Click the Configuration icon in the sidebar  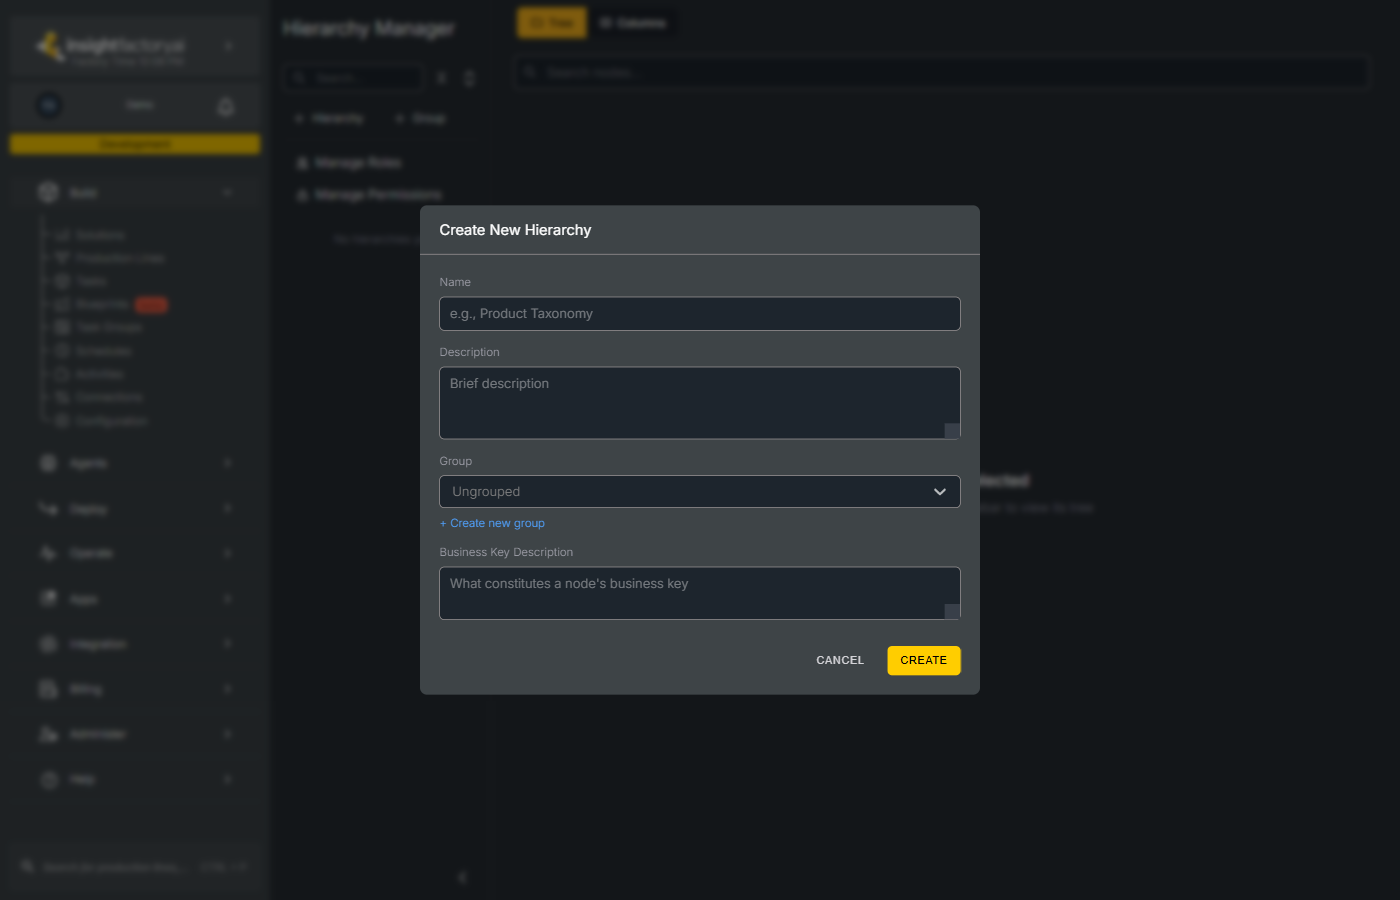point(62,420)
